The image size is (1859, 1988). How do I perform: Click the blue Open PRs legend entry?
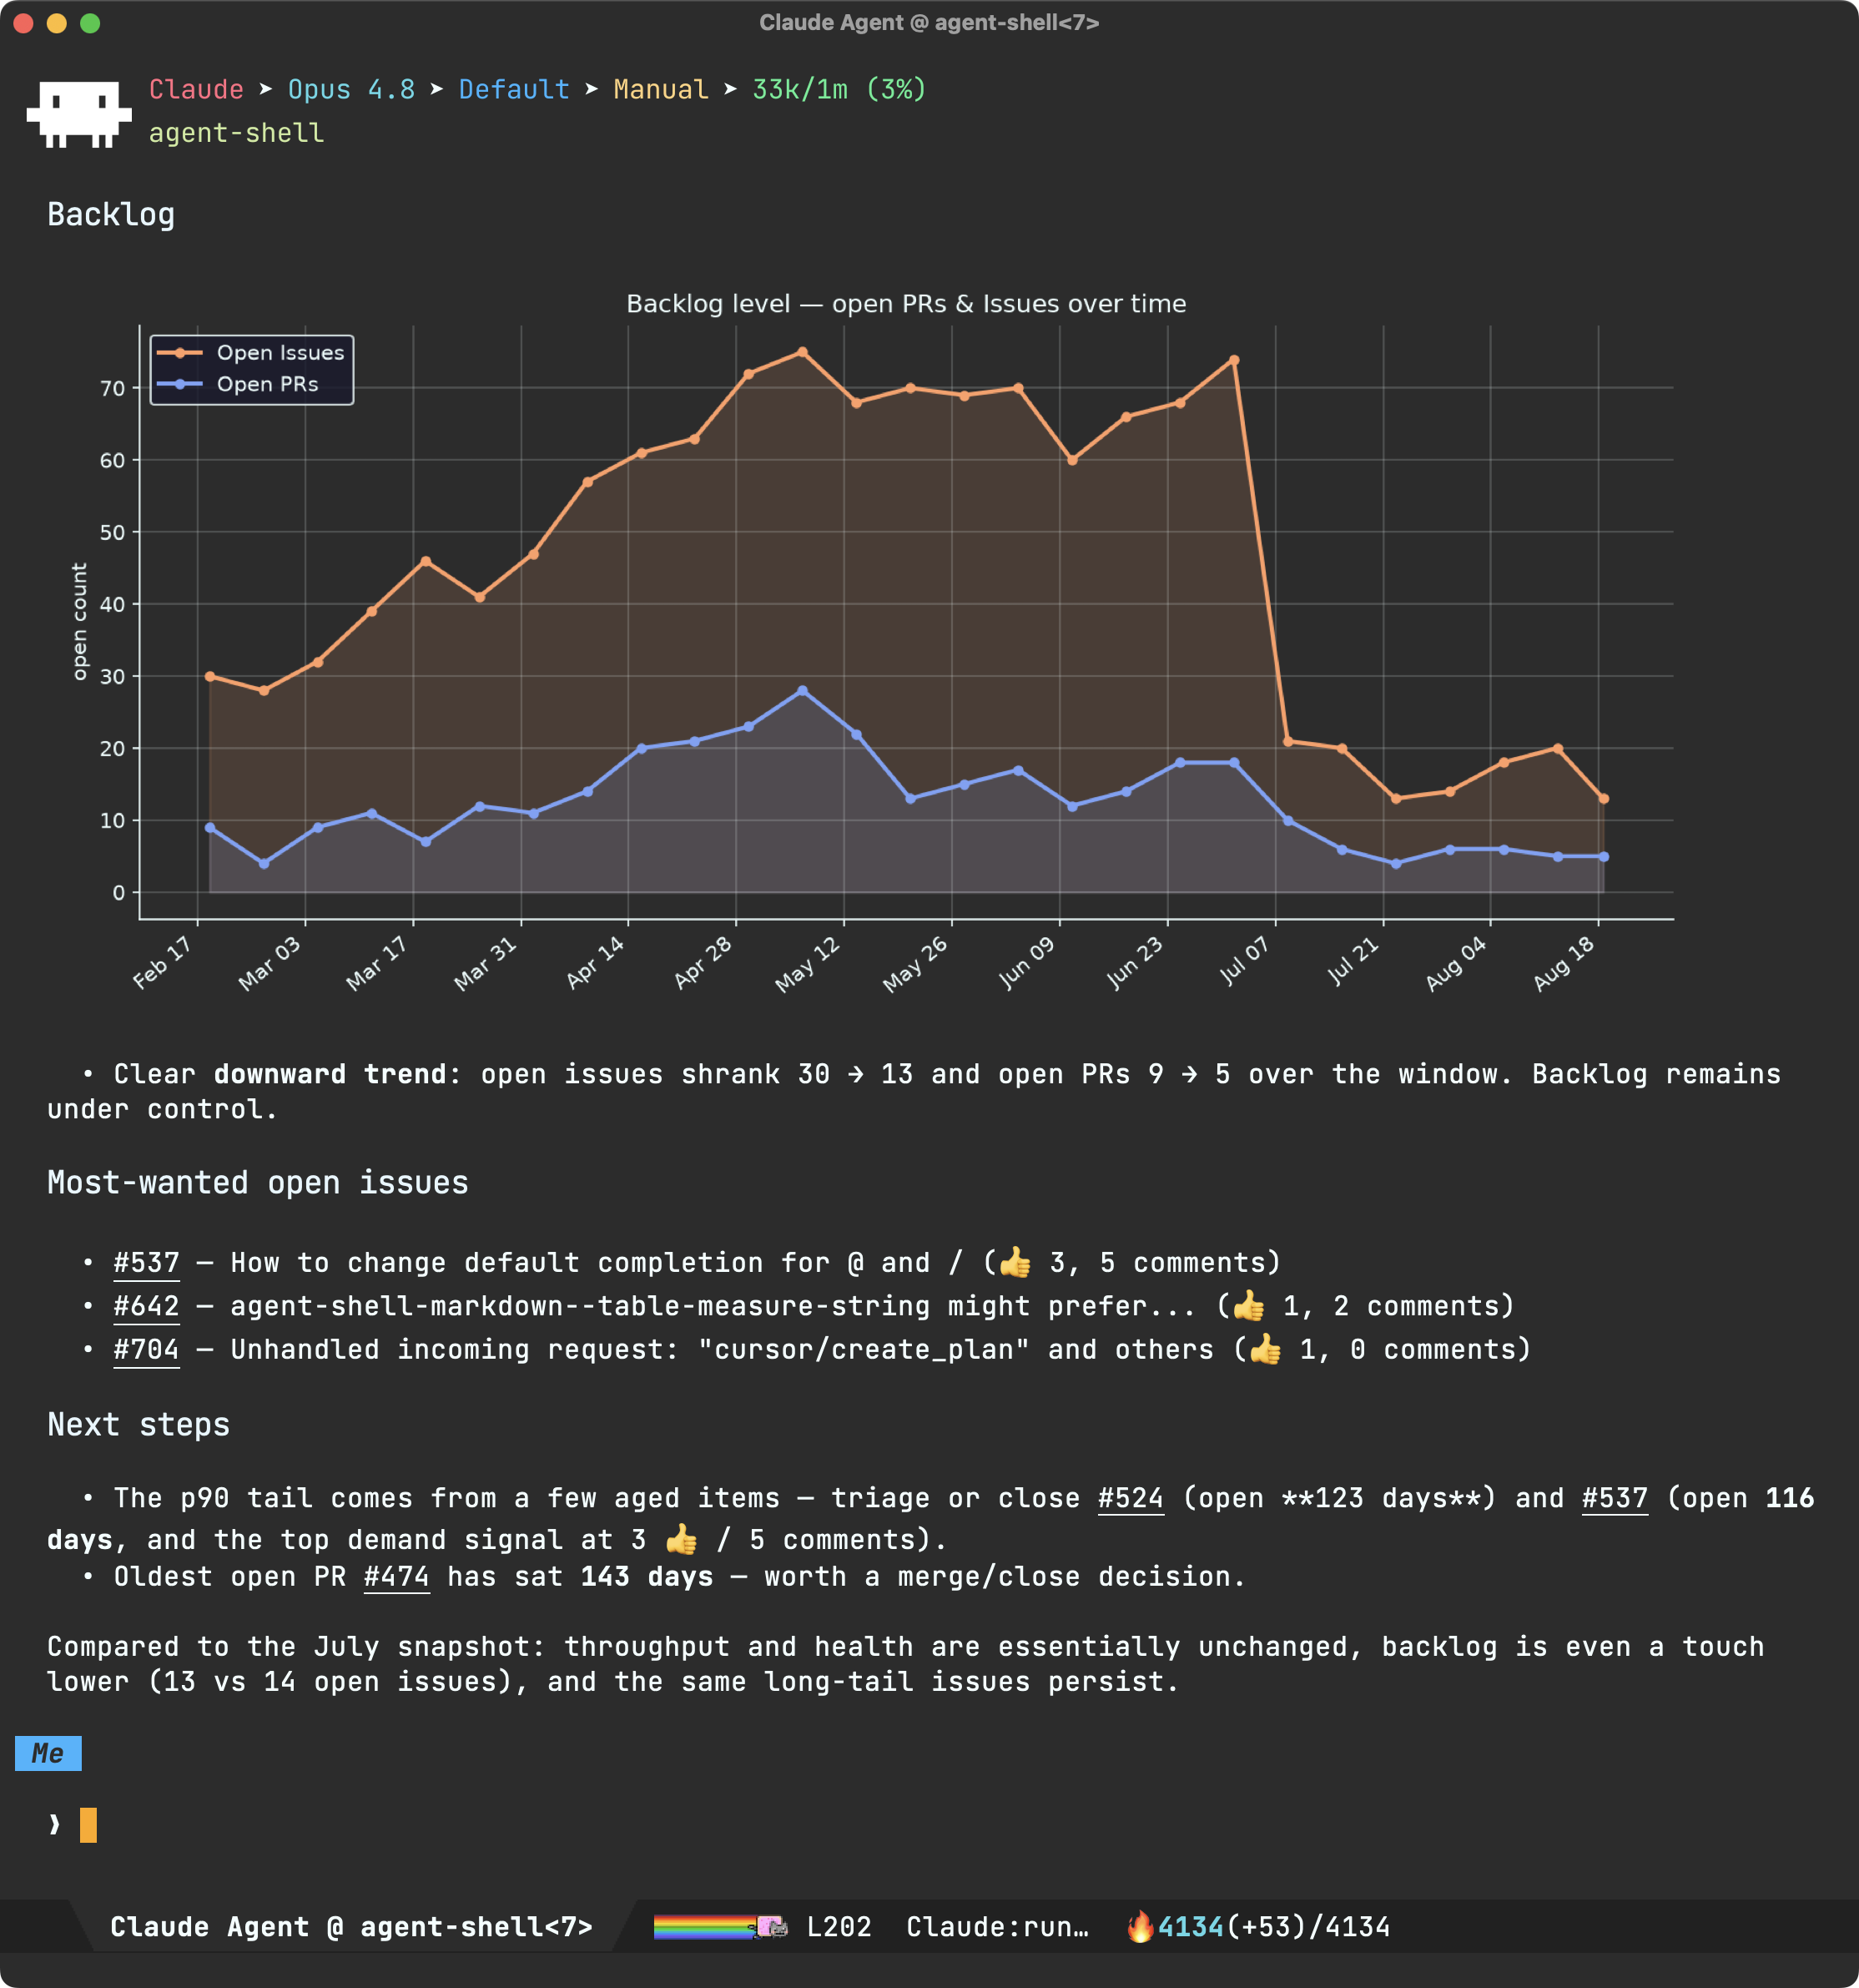coord(238,384)
